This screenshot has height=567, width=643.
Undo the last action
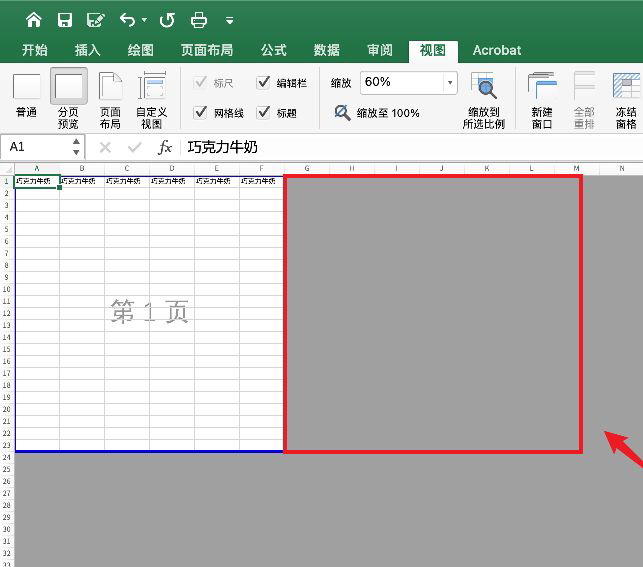coord(128,20)
